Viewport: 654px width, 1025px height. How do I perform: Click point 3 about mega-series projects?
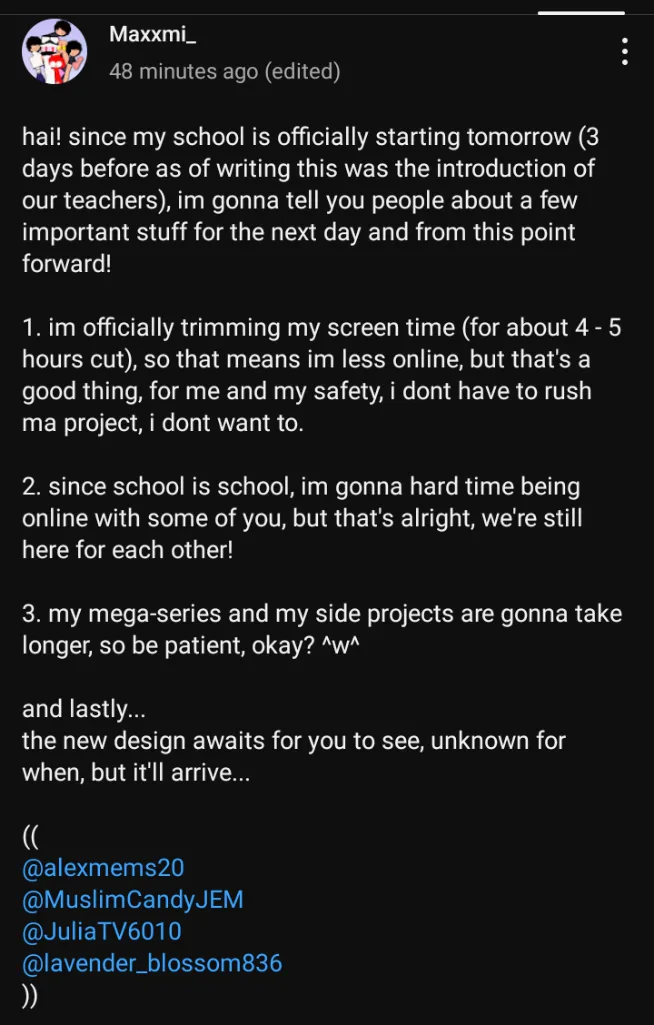(322, 630)
